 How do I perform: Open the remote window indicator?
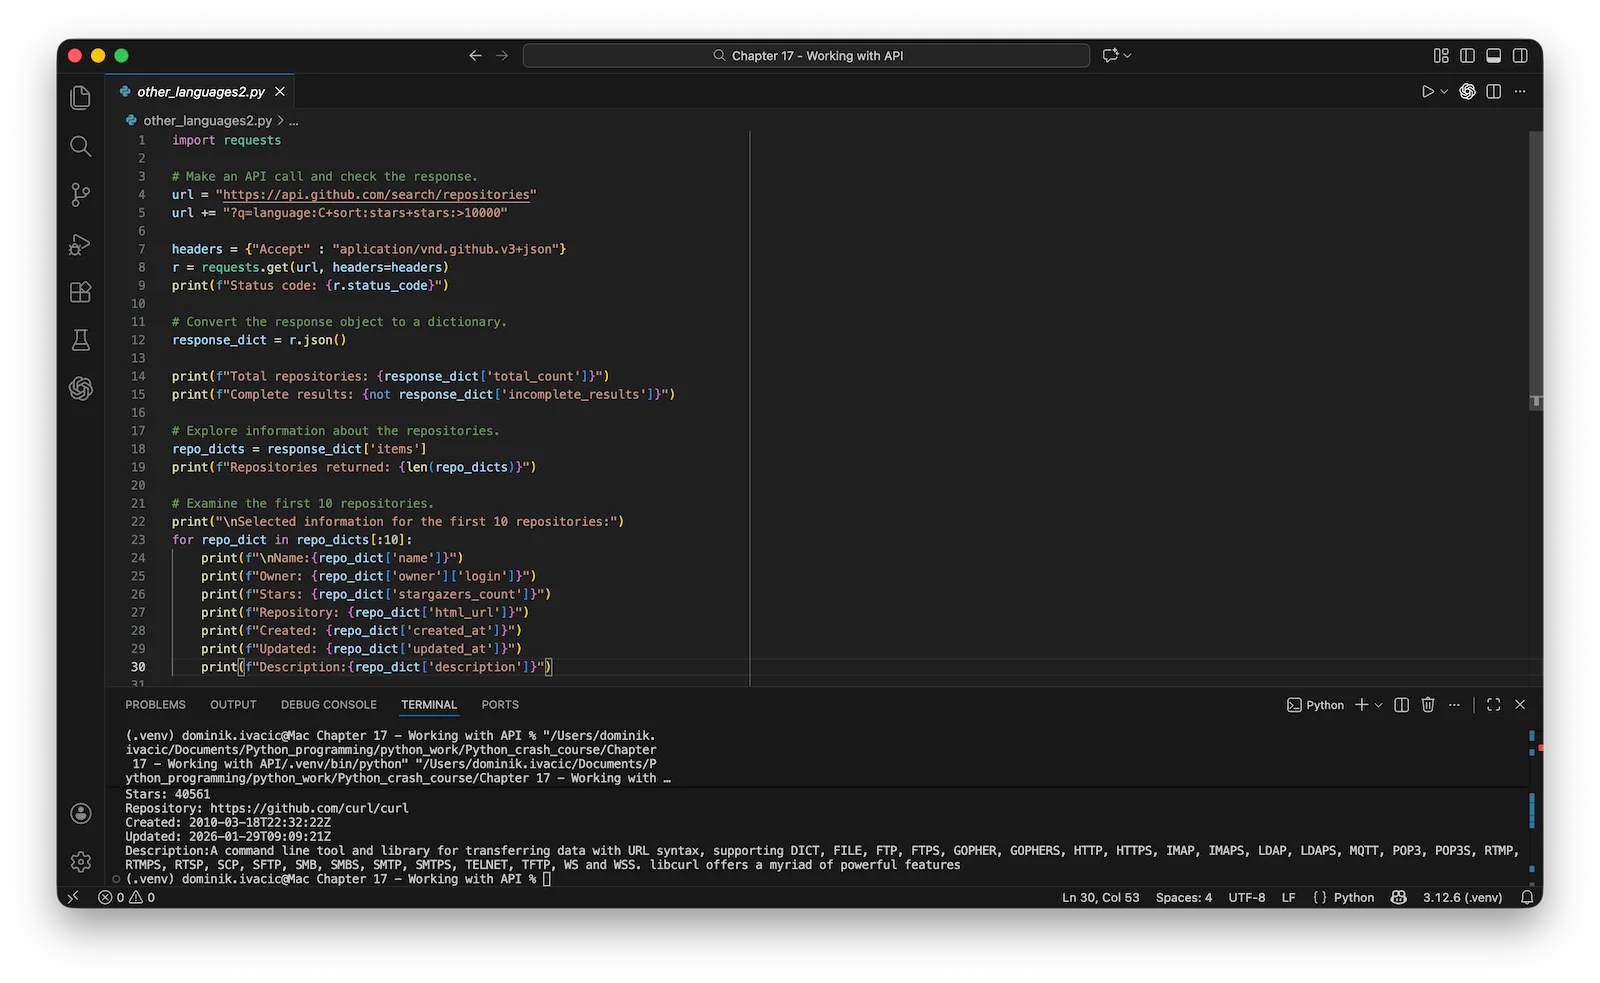tap(72, 897)
